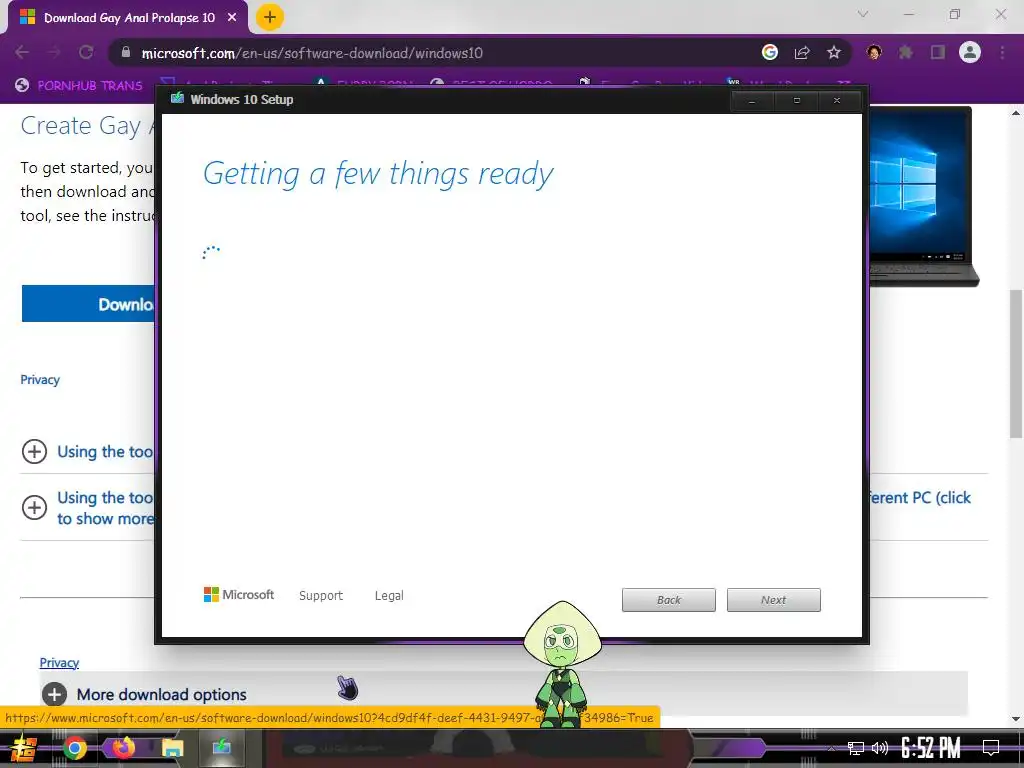1024x768 pixels.
Task: Reload the Microsoft download page
Action: click(x=86, y=52)
